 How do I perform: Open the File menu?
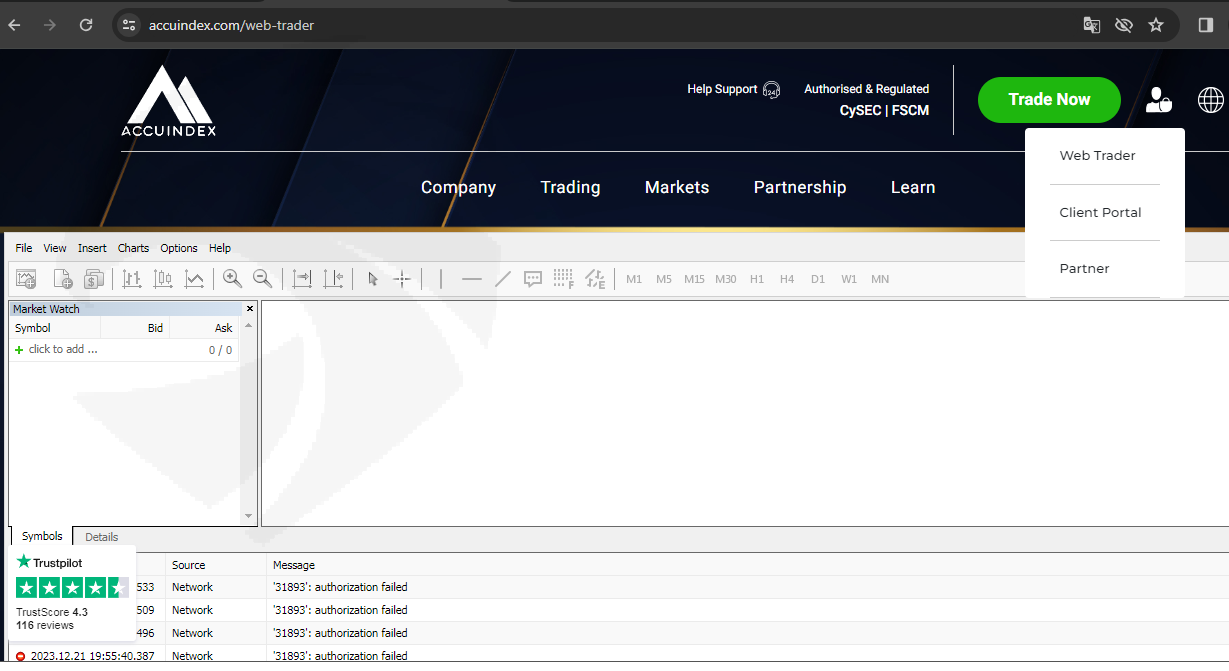(24, 248)
